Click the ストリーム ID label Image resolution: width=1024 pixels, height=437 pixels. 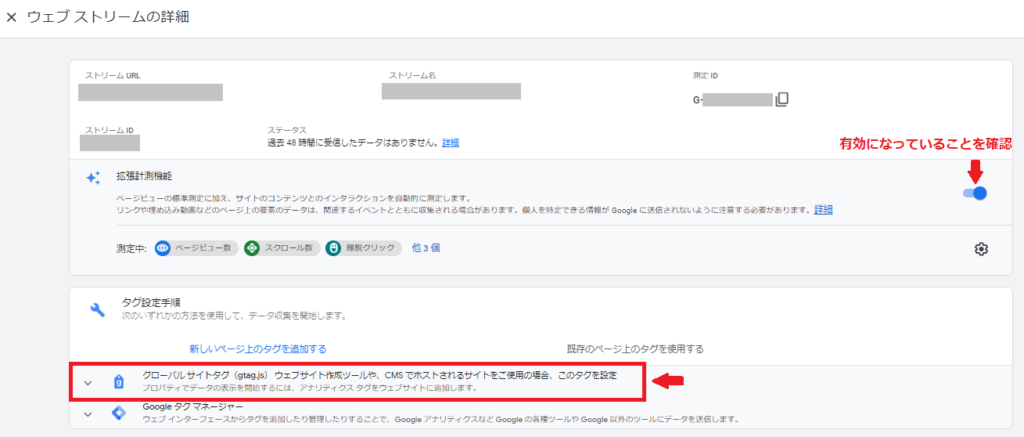[x=110, y=130]
